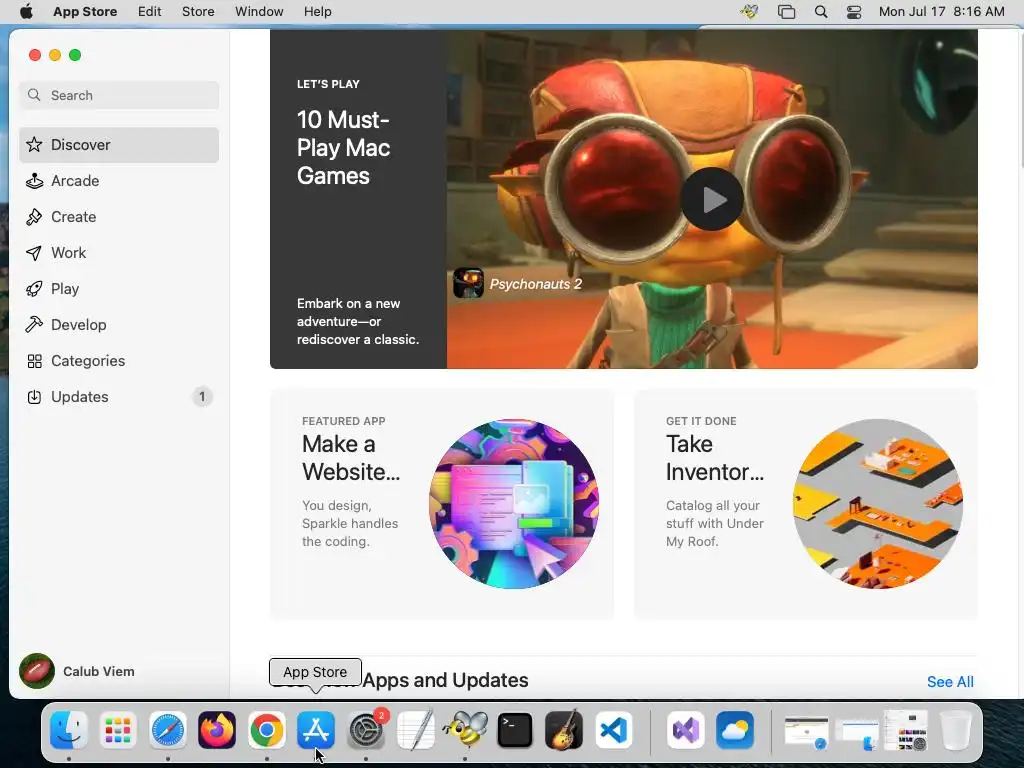Open the Edit menu
This screenshot has width=1024, height=768.
click(150, 12)
